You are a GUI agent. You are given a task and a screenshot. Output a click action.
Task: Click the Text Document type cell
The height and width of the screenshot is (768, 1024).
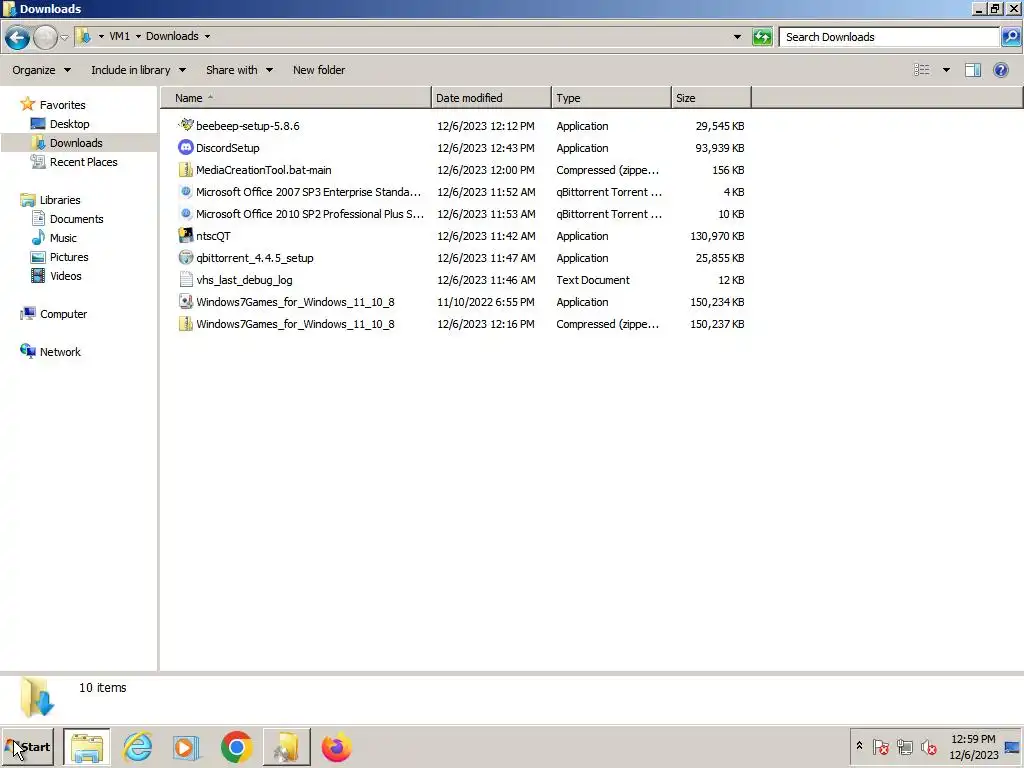(x=593, y=280)
